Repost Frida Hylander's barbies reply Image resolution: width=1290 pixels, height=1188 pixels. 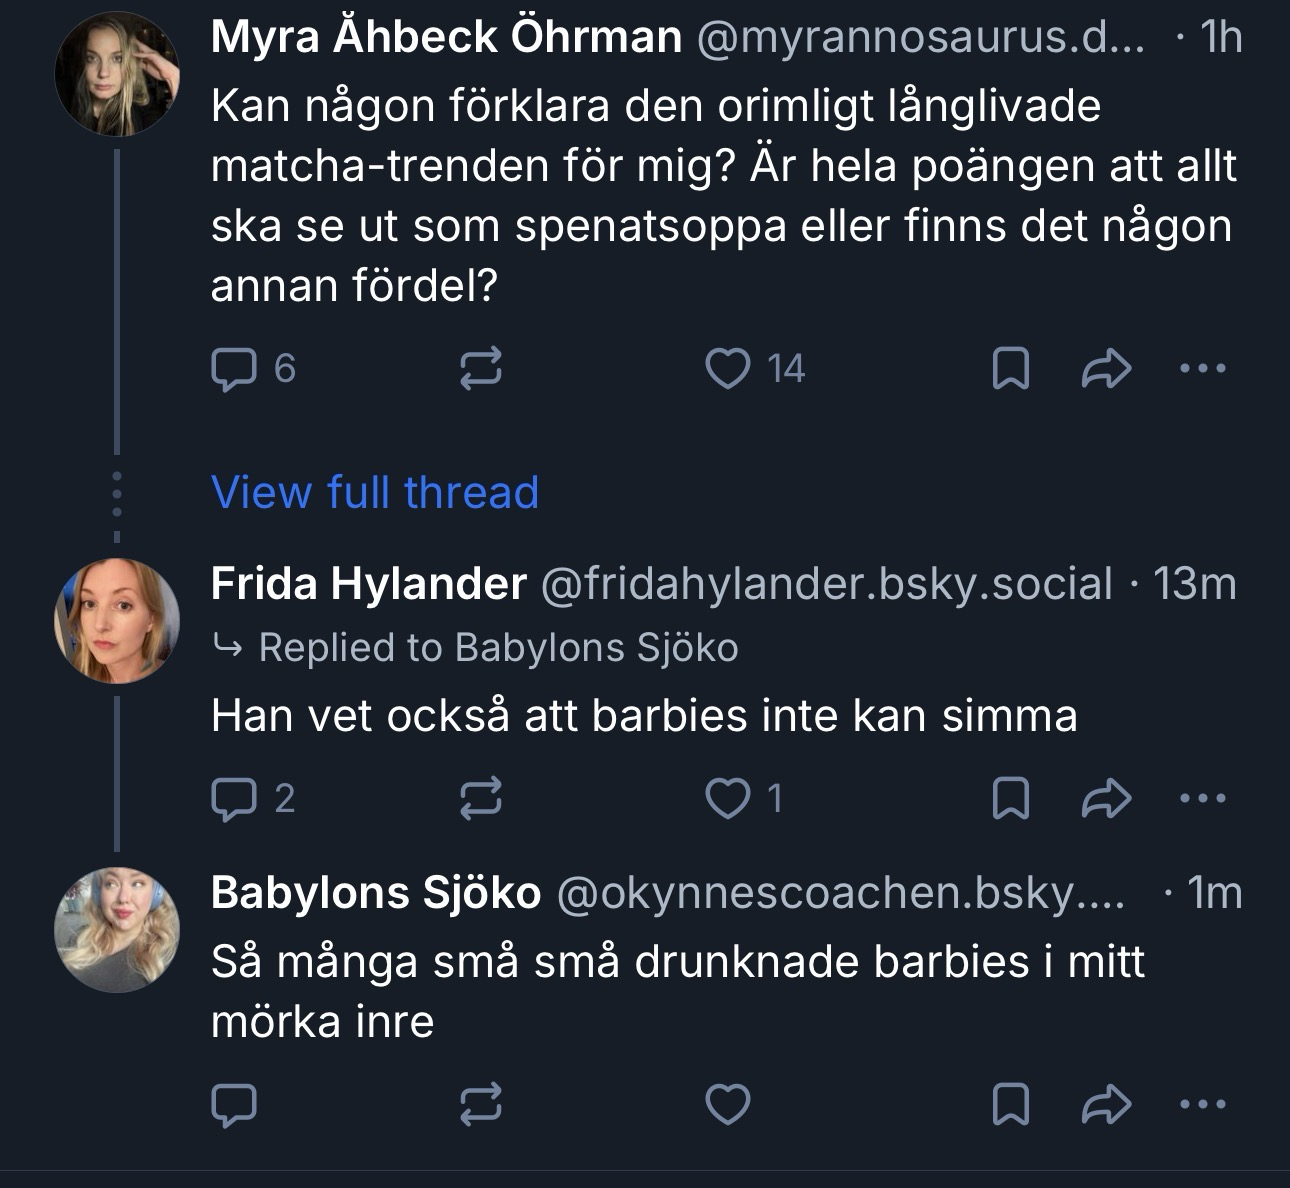(480, 799)
